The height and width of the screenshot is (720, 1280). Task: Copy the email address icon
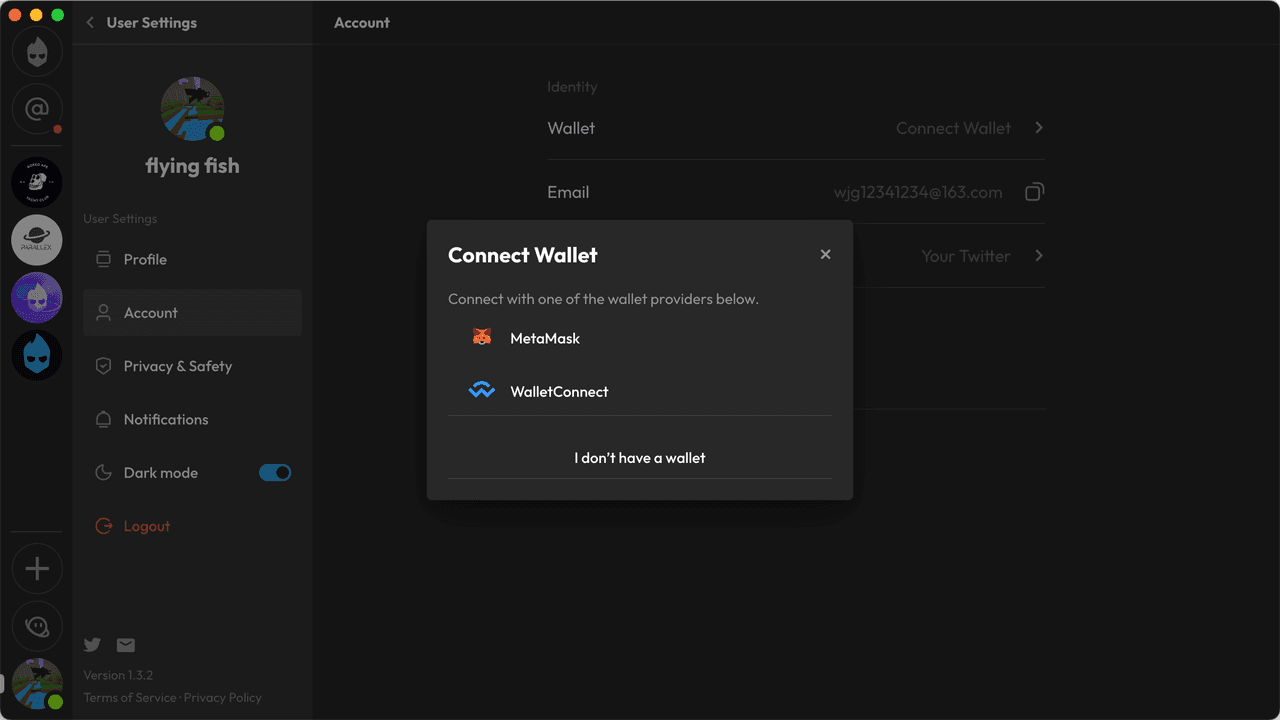pos(1035,191)
